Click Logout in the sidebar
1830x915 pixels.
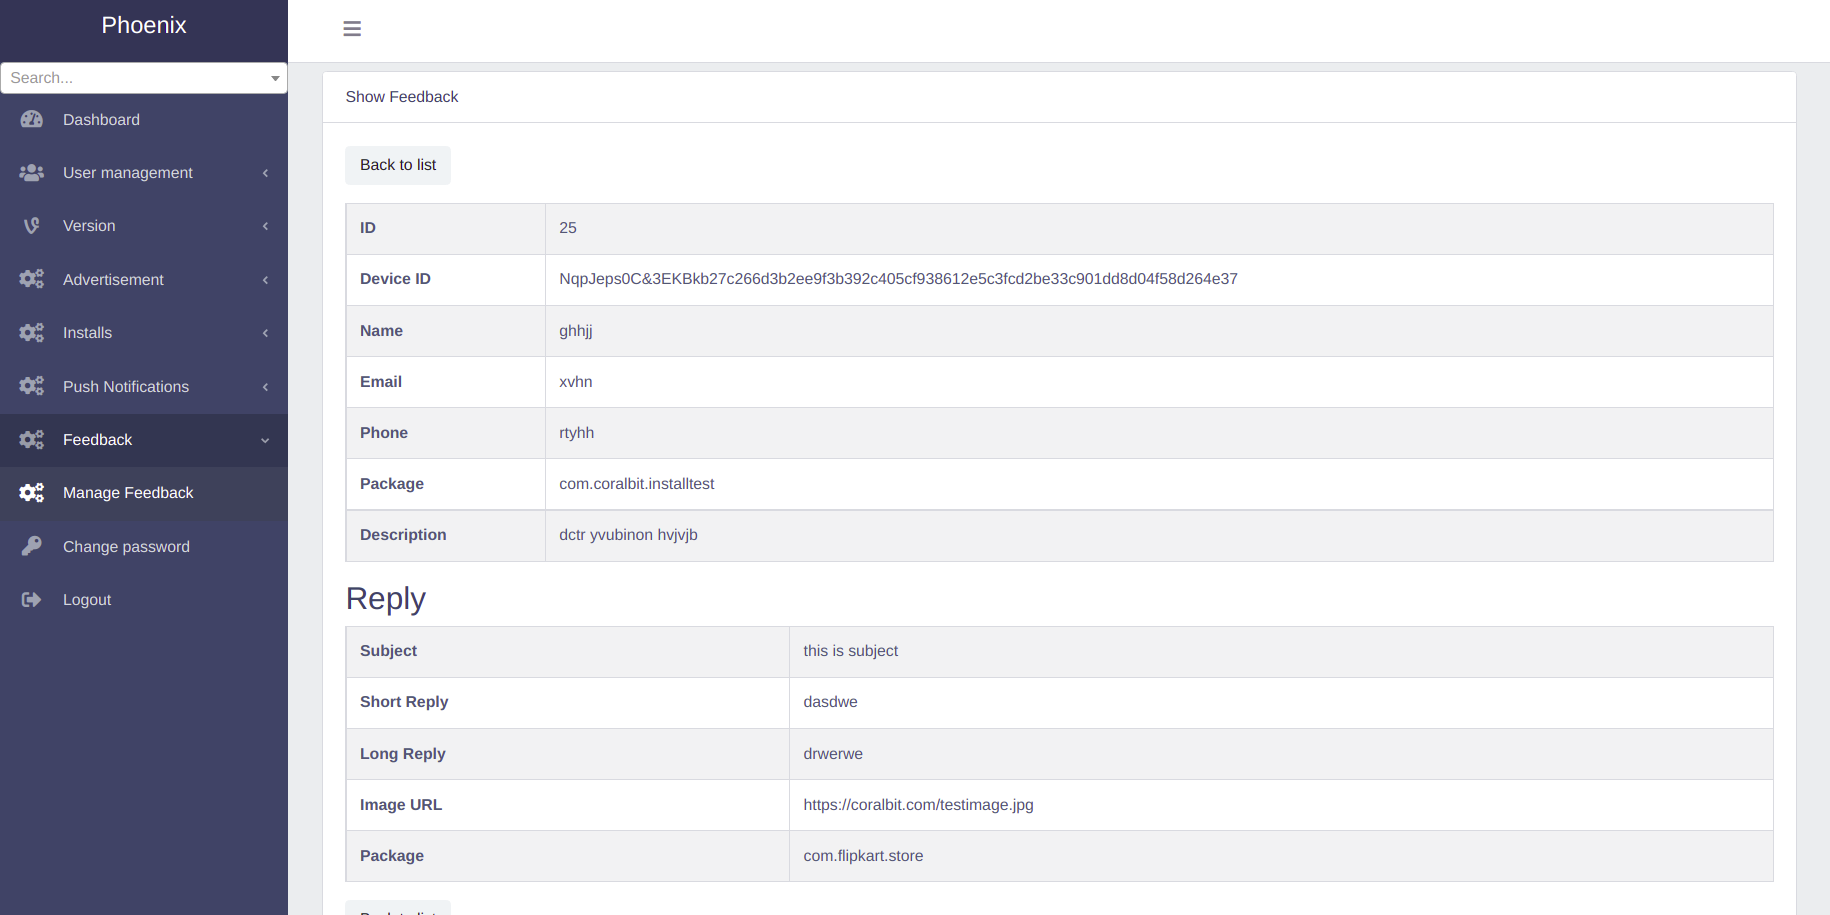tap(144, 600)
